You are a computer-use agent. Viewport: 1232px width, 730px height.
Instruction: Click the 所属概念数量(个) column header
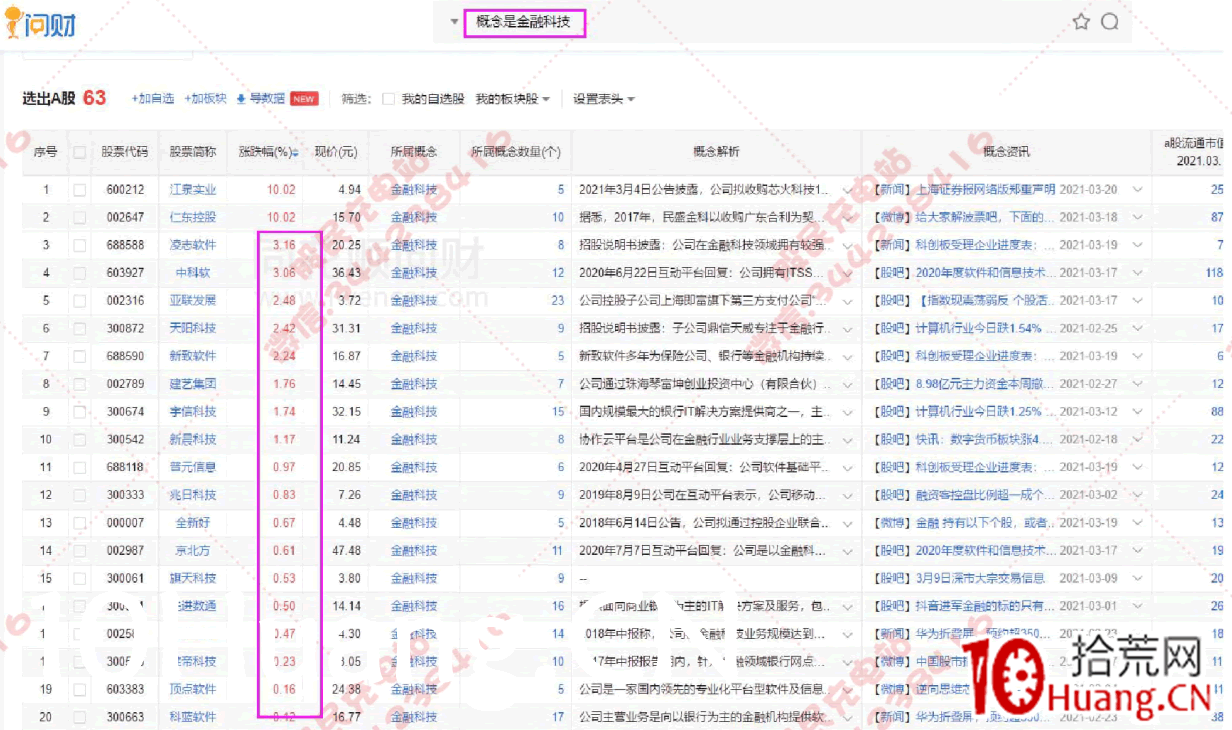515,153
